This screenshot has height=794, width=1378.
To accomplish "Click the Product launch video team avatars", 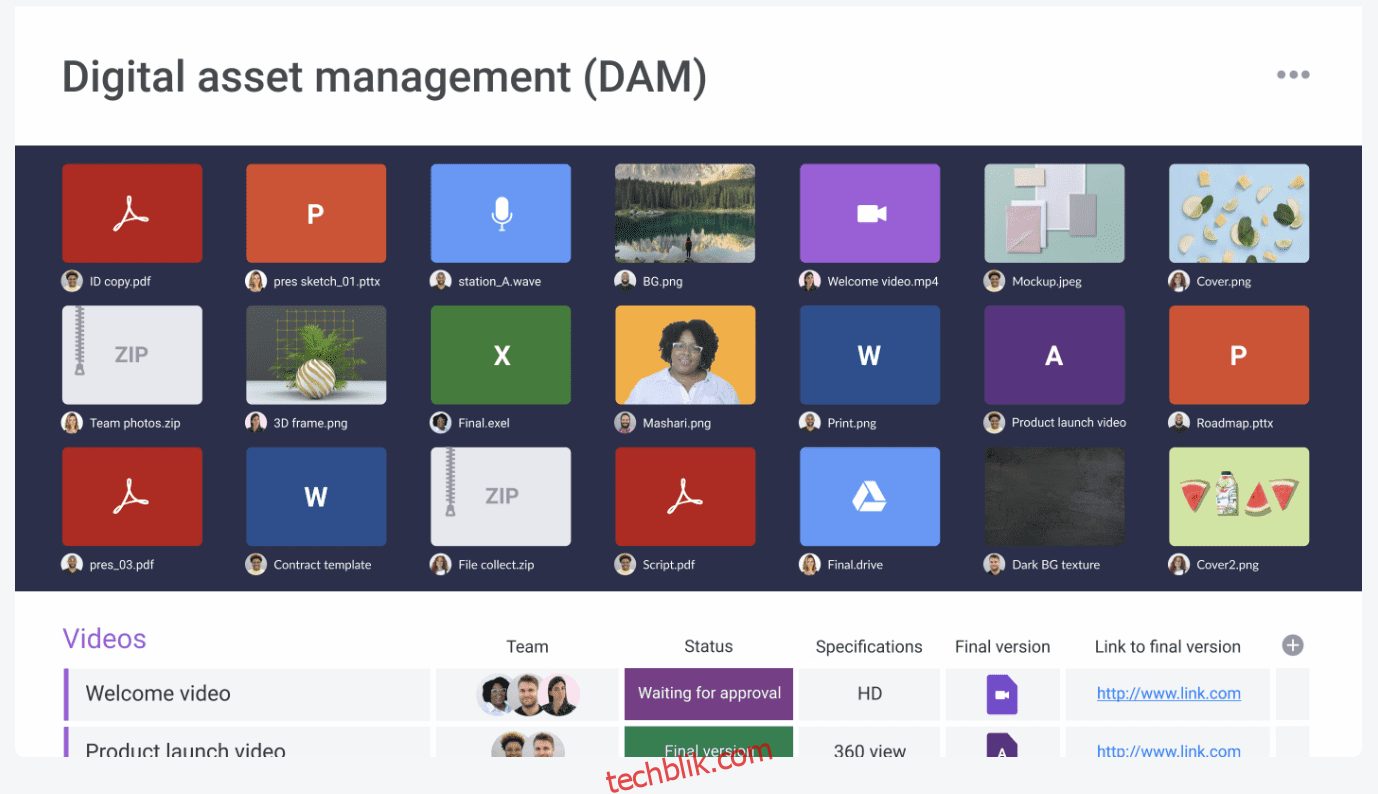I will click(528, 746).
